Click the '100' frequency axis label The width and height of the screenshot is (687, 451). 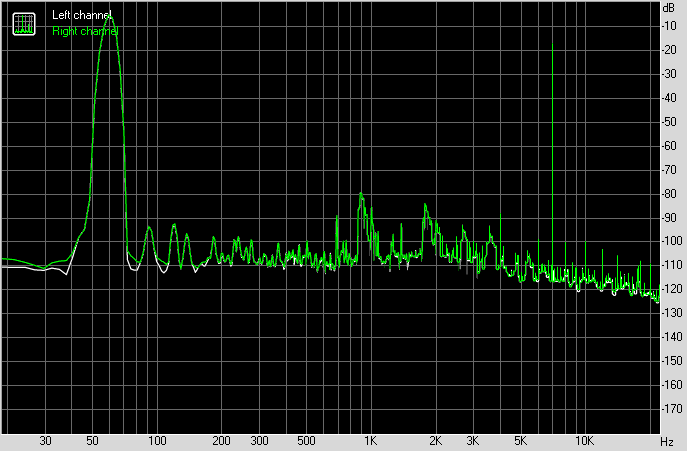(156, 441)
